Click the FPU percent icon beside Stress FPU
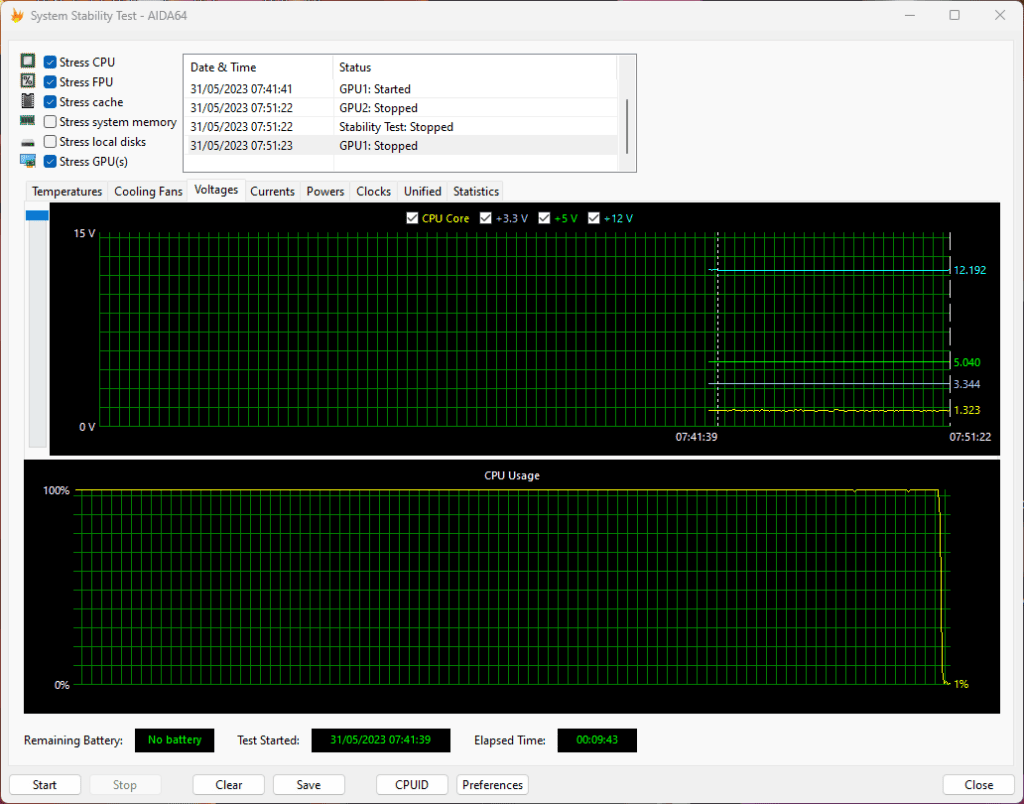The width and height of the screenshot is (1024, 804). pos(27,81)
